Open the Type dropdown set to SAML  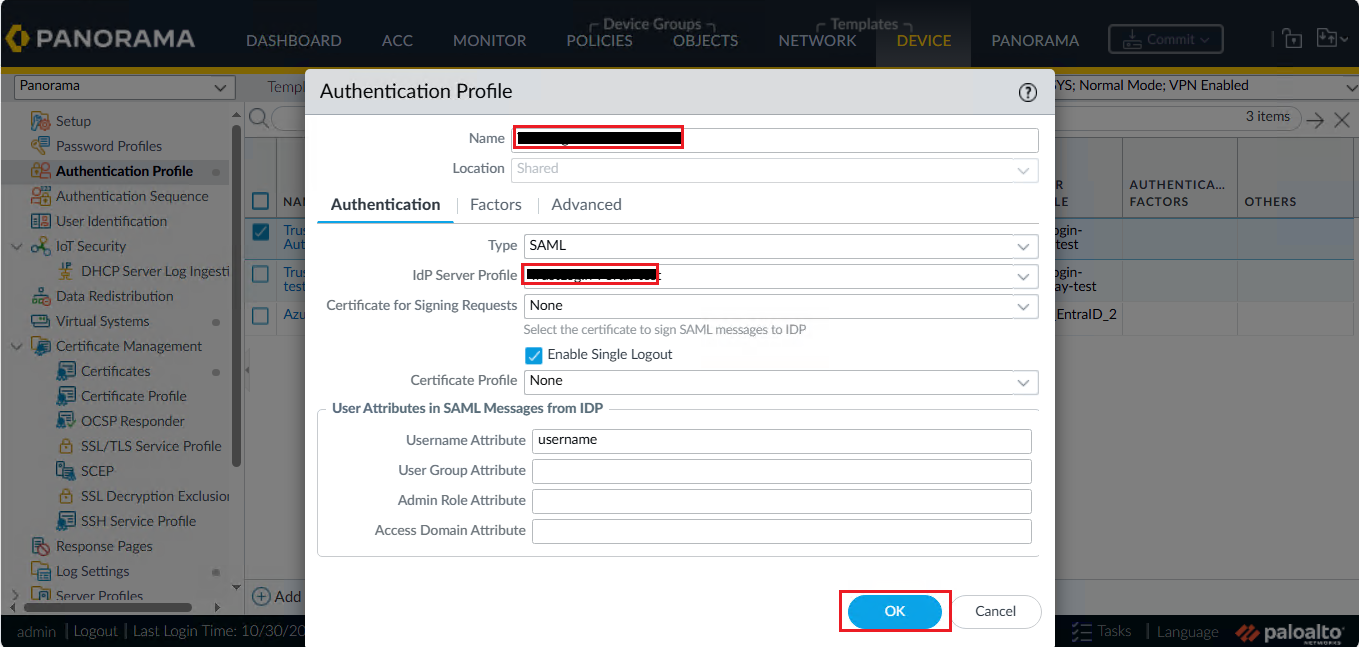780,245
